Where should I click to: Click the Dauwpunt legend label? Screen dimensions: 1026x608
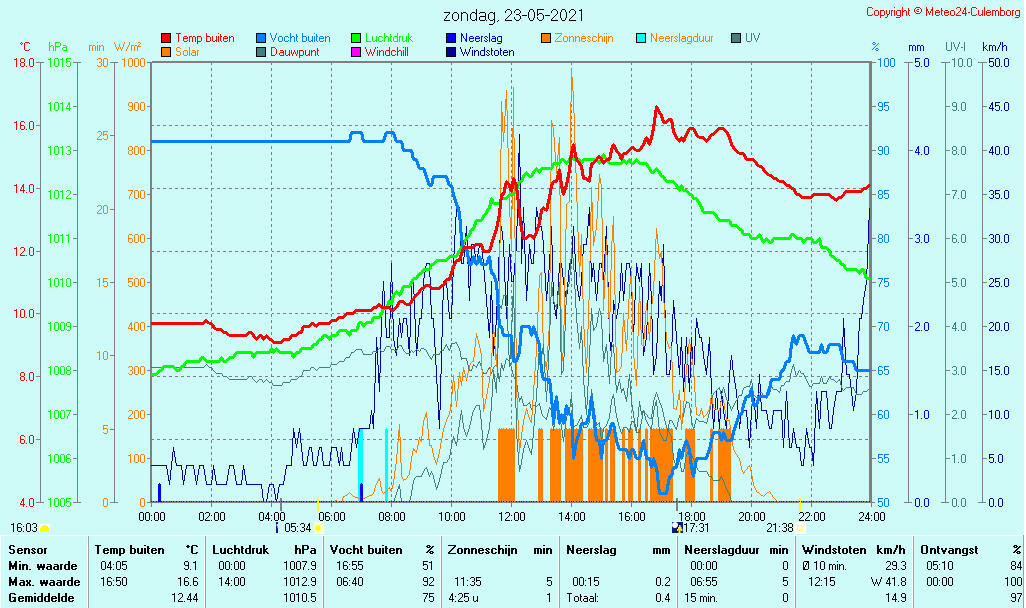pyautogui.click(x=294, y=52)
